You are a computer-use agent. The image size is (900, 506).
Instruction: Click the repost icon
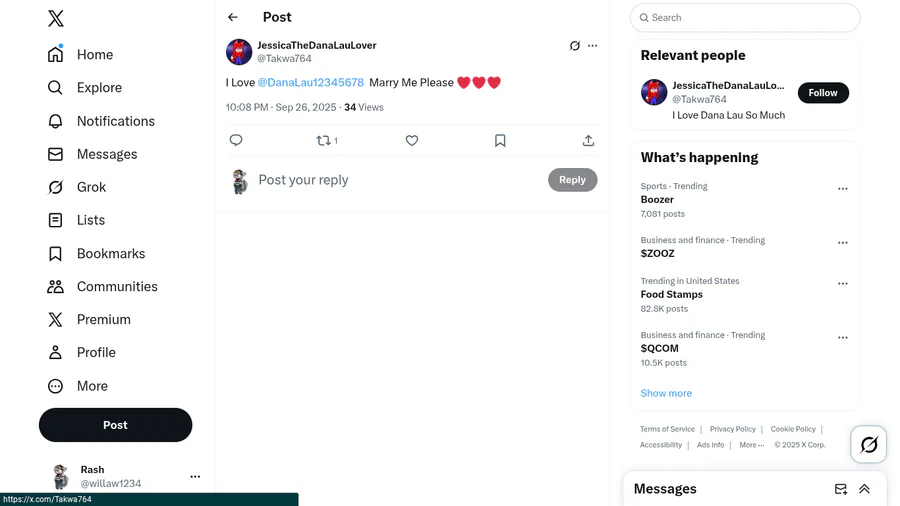324,141
